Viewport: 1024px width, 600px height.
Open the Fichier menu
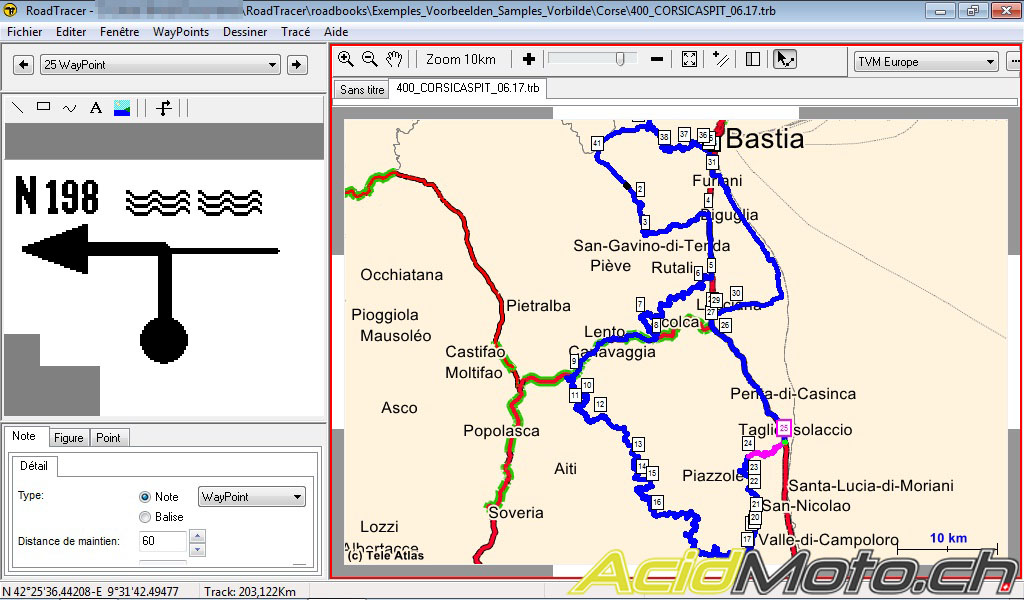click(x=24, y=32)
